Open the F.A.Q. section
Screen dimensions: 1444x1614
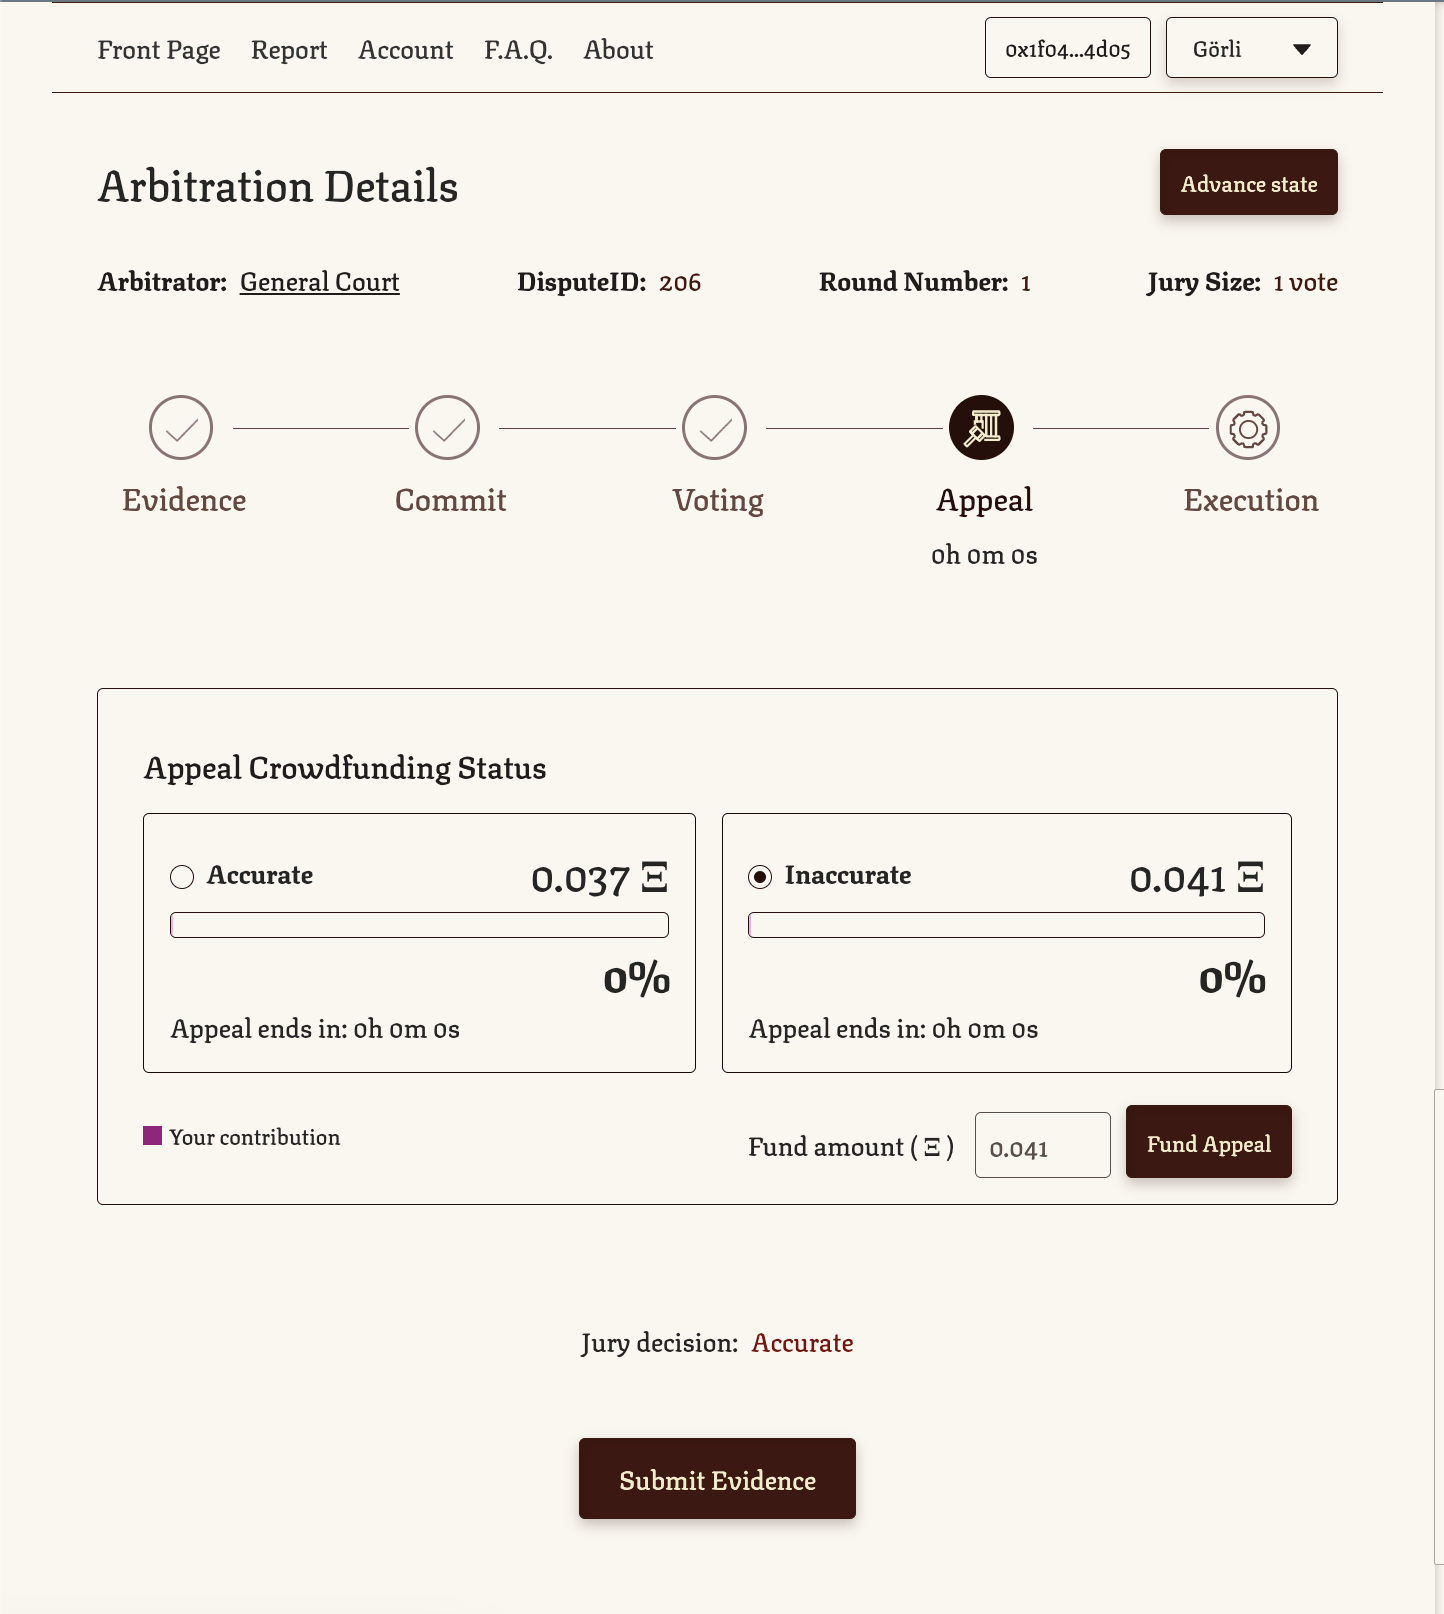pyautogui.click(x=519, y=49)
